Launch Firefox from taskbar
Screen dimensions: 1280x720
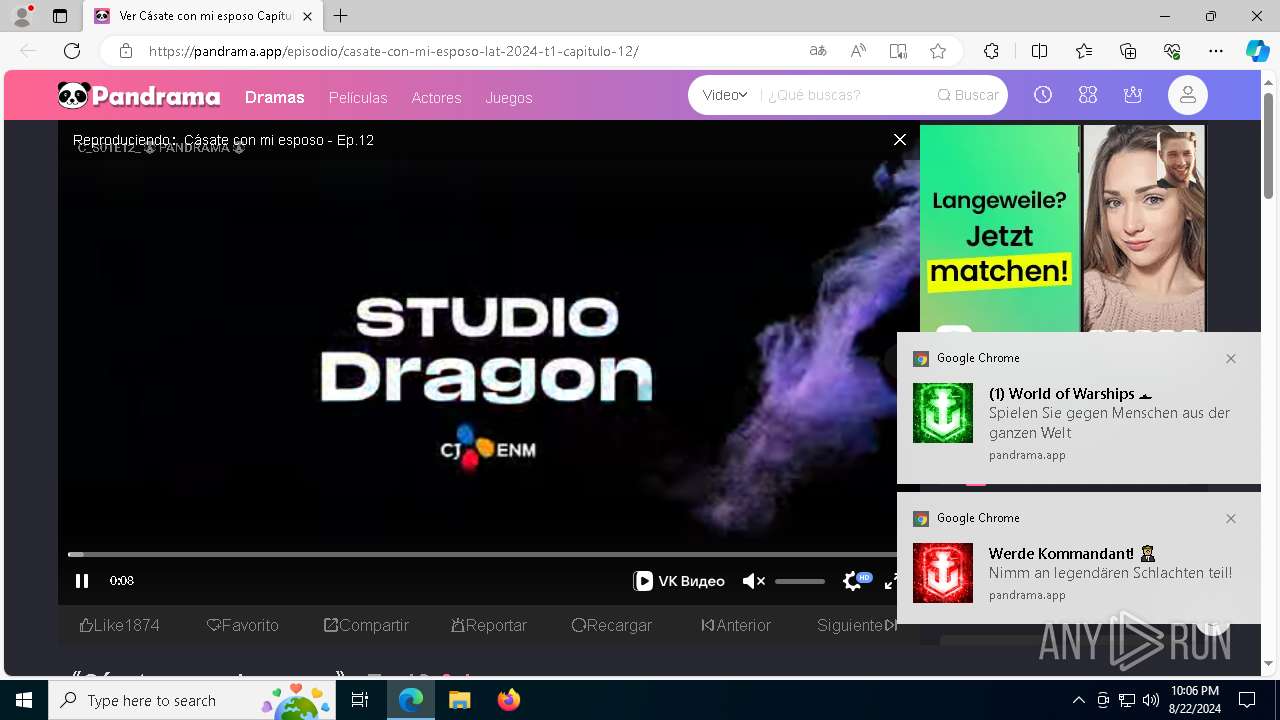click(509, 700)
